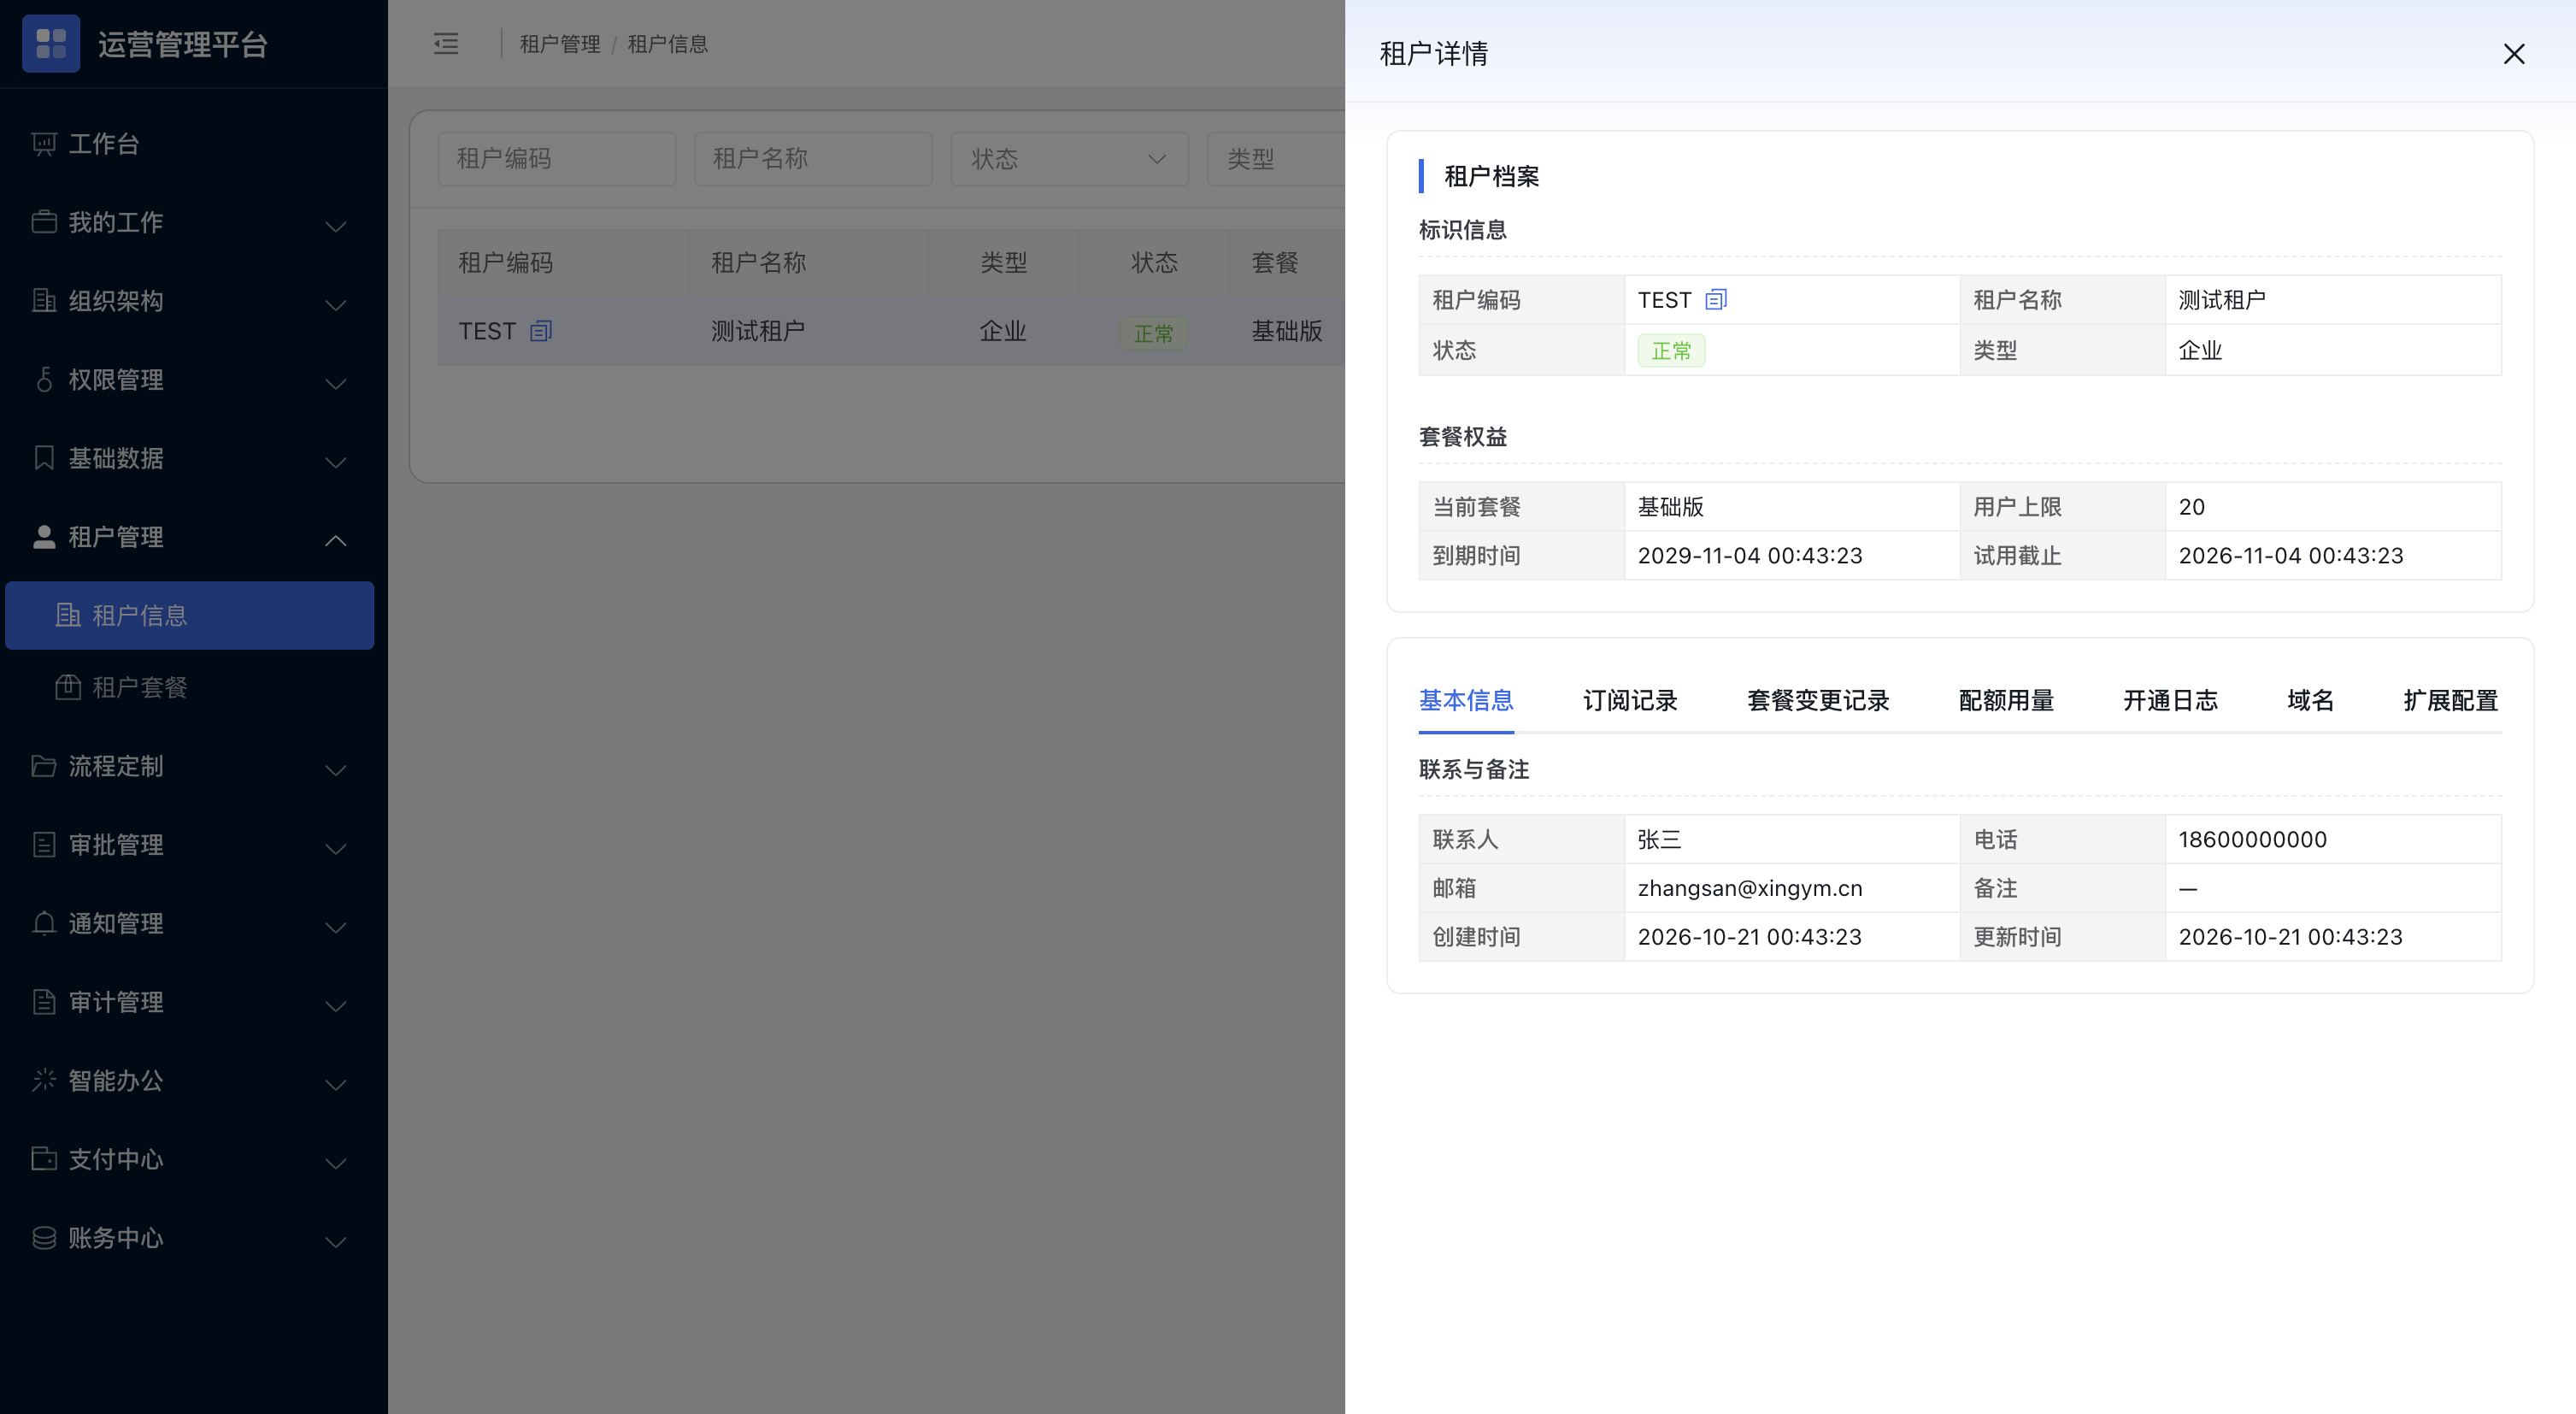Viewport: 2576px width, 1414px height.
Task: Switch to the 套餐变更记录 tab
Action: 1818,700
